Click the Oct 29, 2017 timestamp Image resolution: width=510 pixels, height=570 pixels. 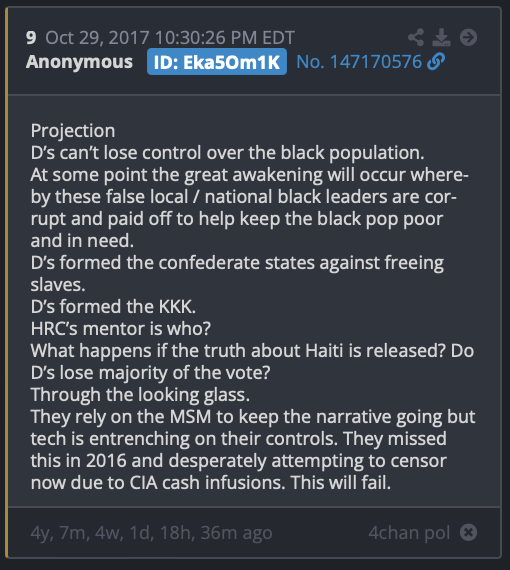pyautogui.click(x=170, y=37)
